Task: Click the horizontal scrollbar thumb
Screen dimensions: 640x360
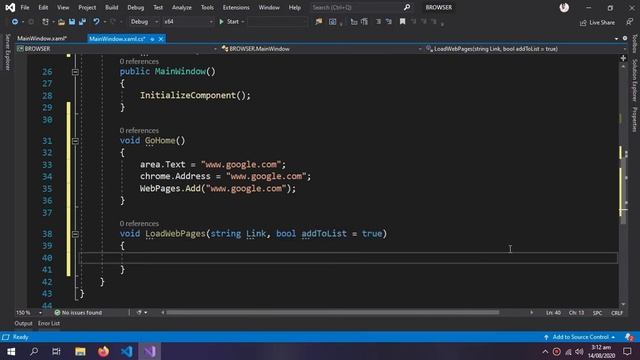Action: coord(332,312)
